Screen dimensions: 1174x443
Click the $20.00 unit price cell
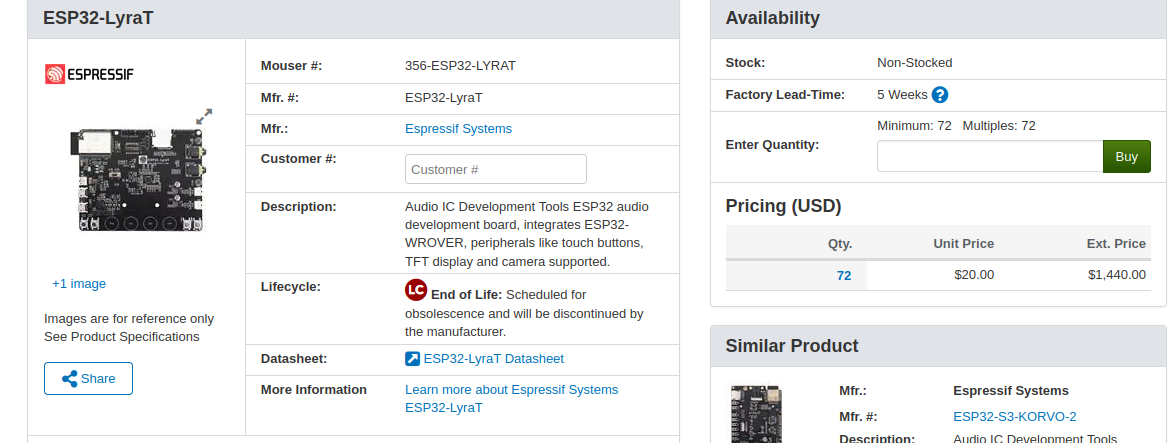pos(974,275)
